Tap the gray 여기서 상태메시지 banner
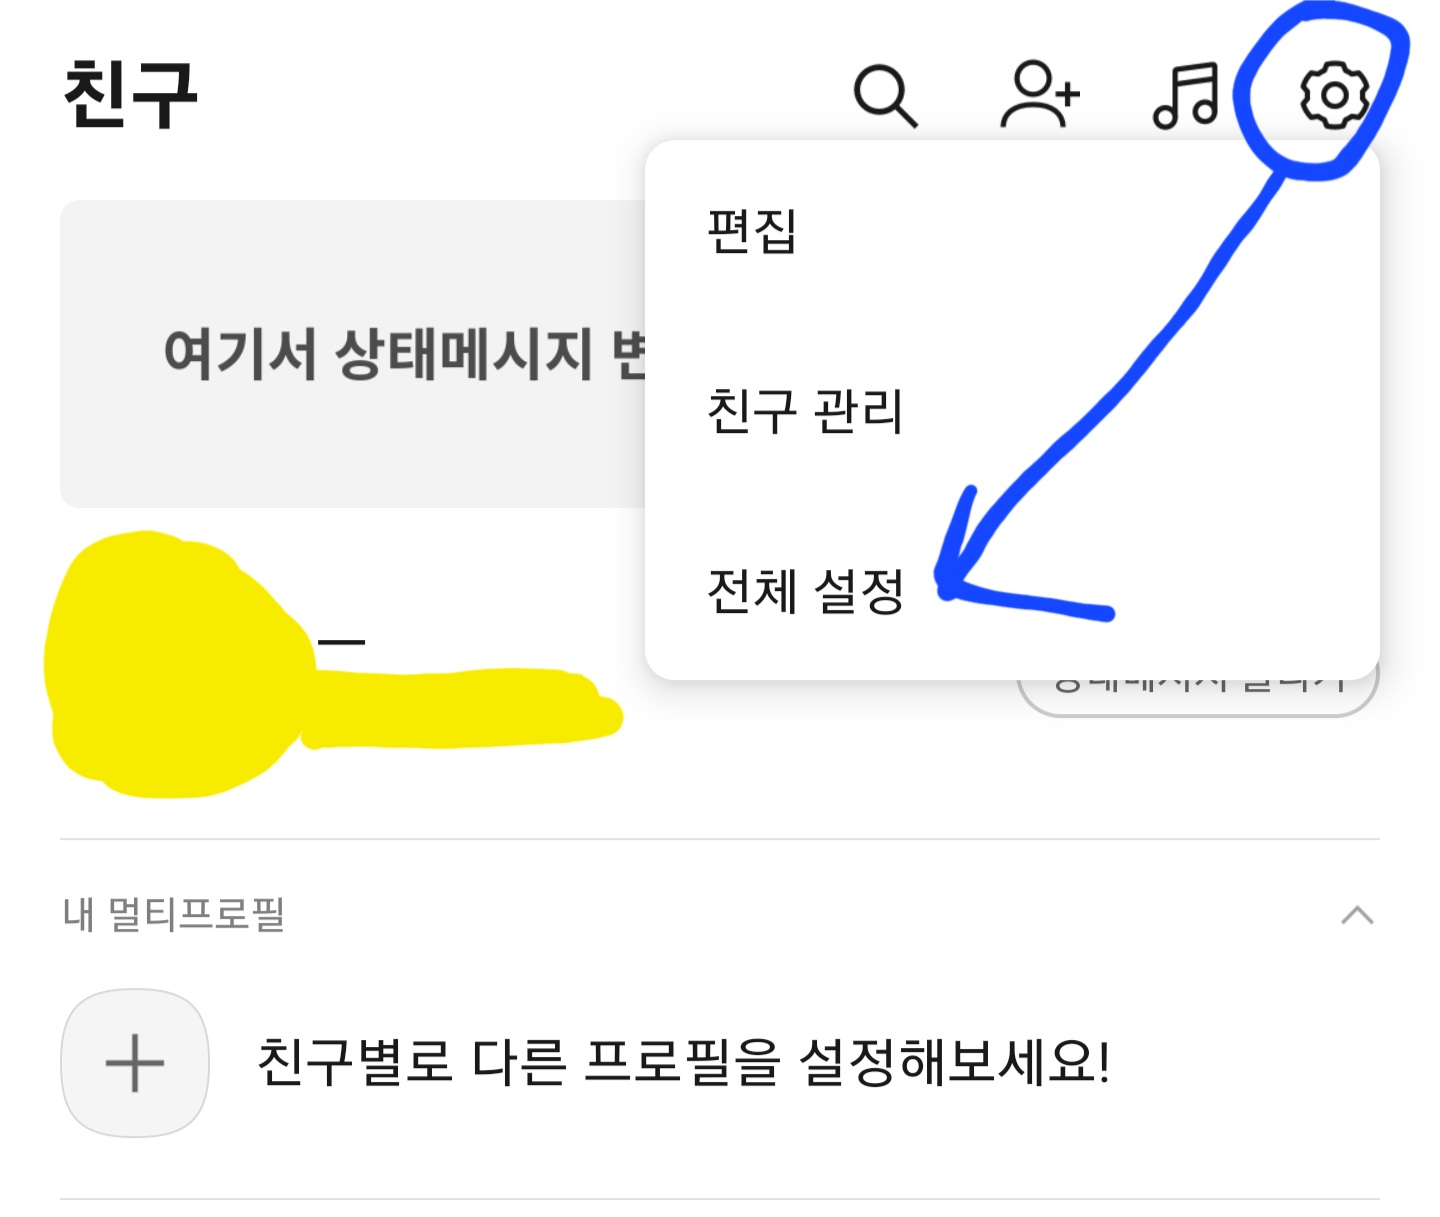Image resolution: width=1440 pixels, height=1217 pixels. tap(353, 354)
